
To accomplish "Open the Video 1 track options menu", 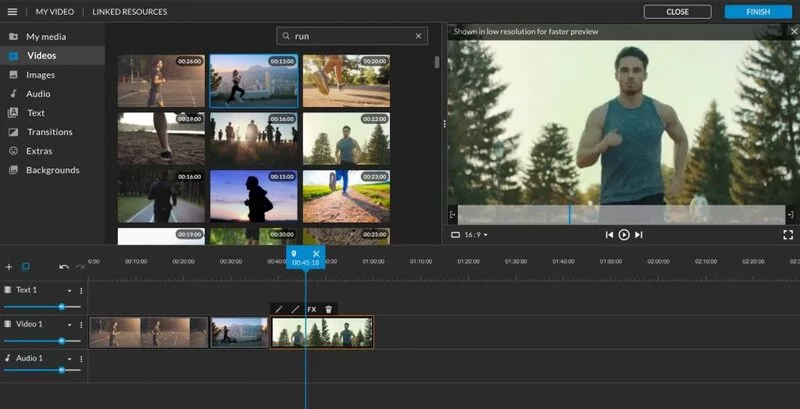I will pos(81,325).
